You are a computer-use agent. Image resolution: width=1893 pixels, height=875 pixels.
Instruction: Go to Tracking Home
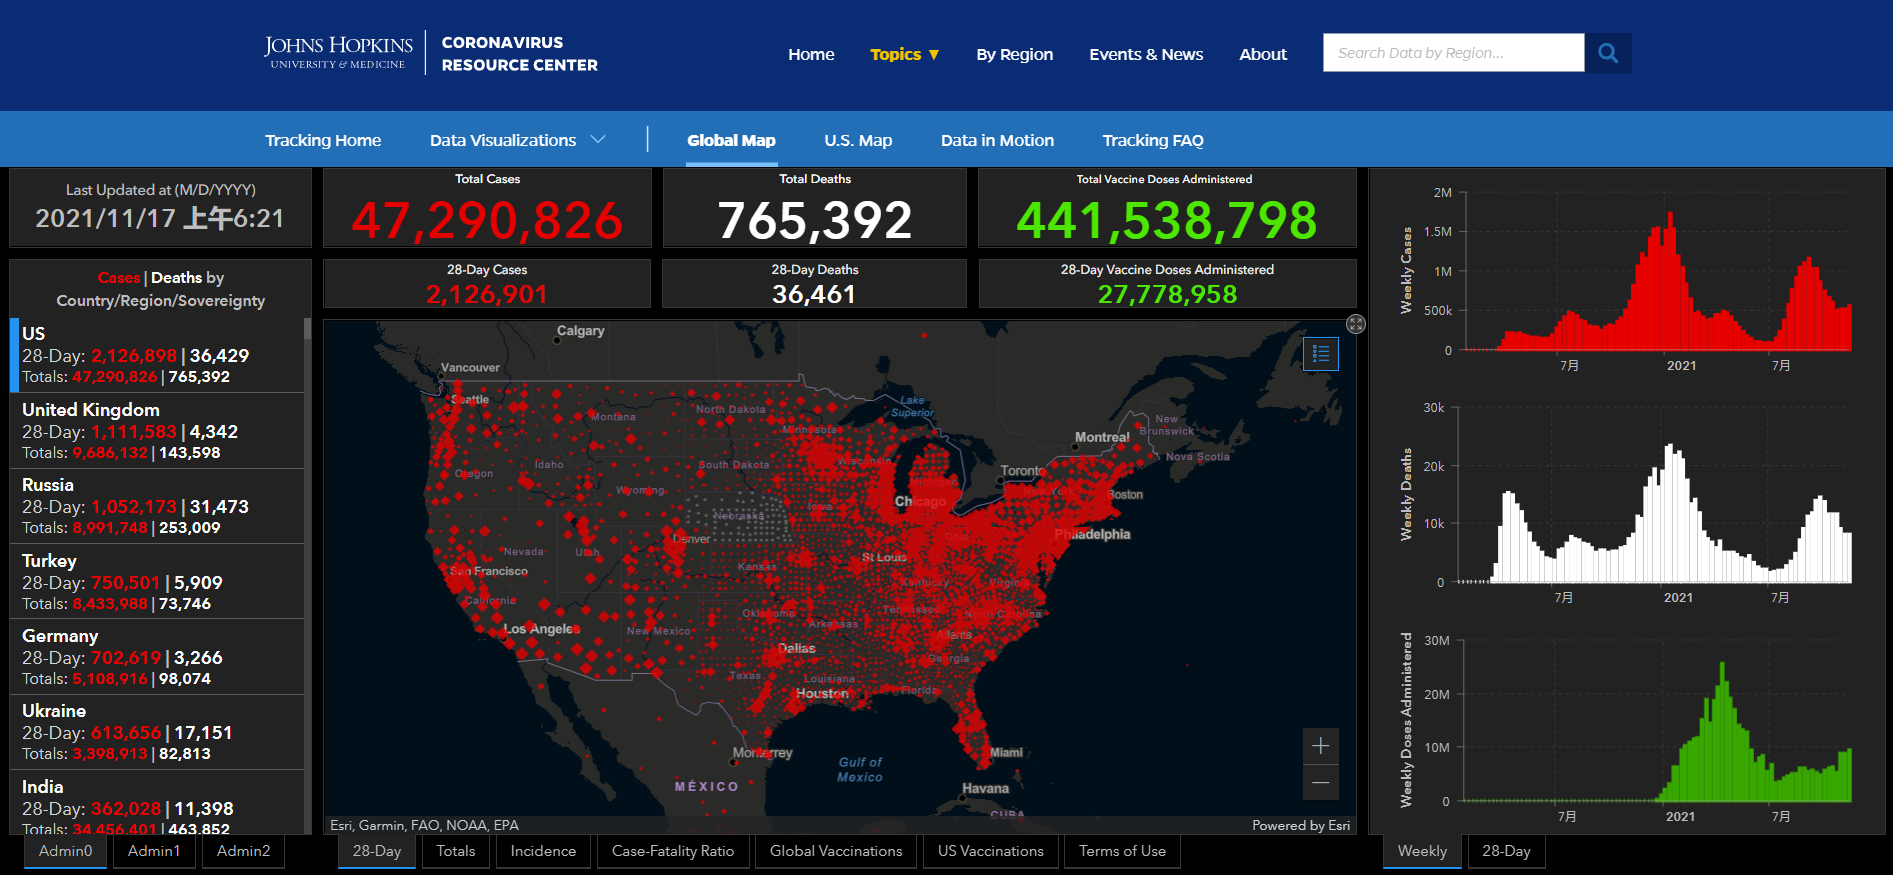pyautogui.click(x=323, y=140)
